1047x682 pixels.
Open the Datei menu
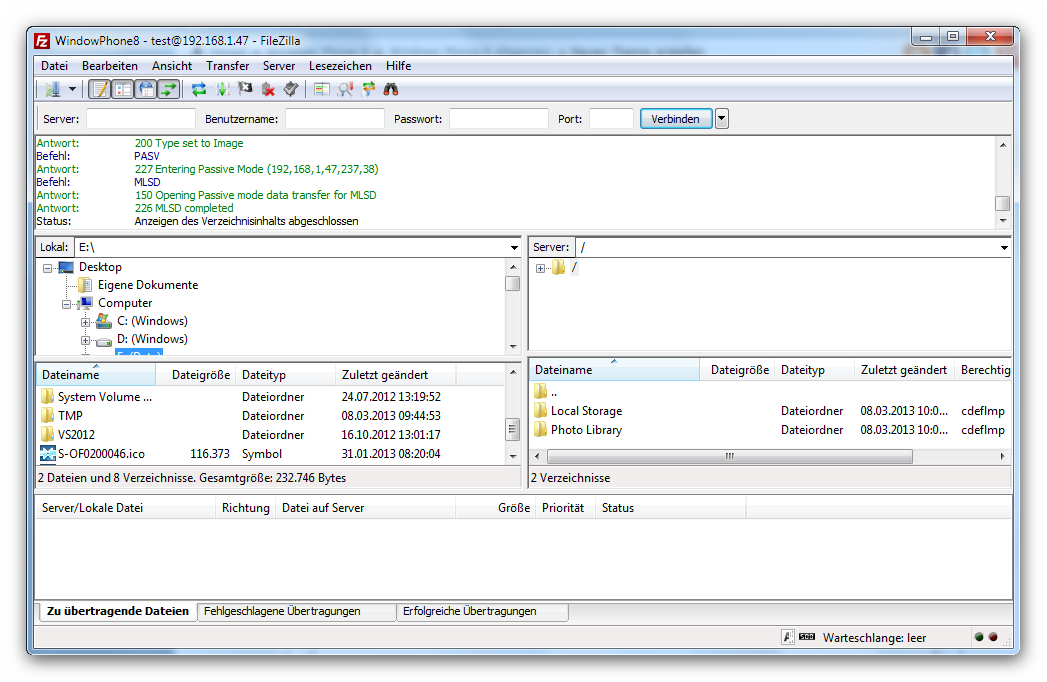pyautogui.click(x=54, y=65)
